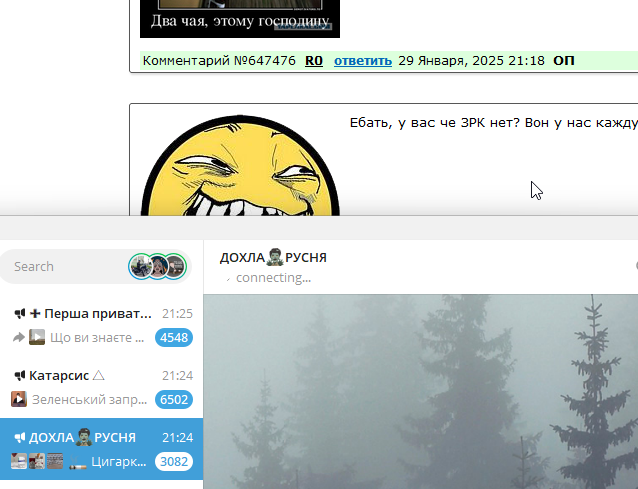Open the 'Два чая' meme image

coord(239,18)
